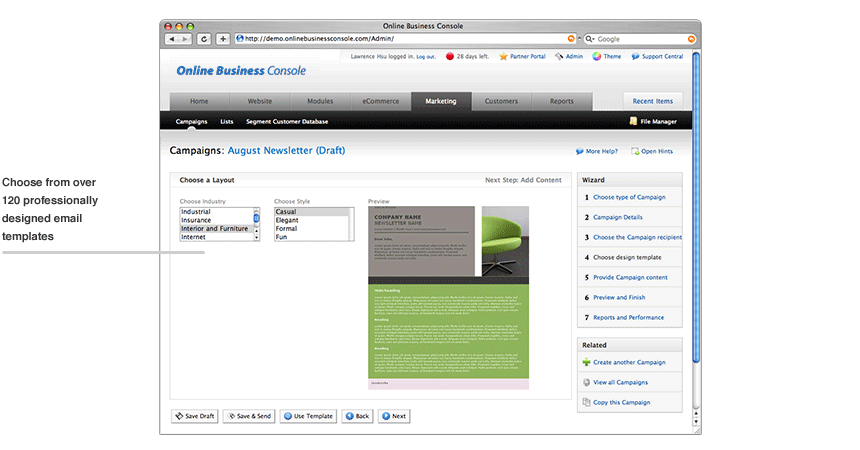Click the browser address bar
Screen dimensions: 860x450
click(x=400, y=39)
